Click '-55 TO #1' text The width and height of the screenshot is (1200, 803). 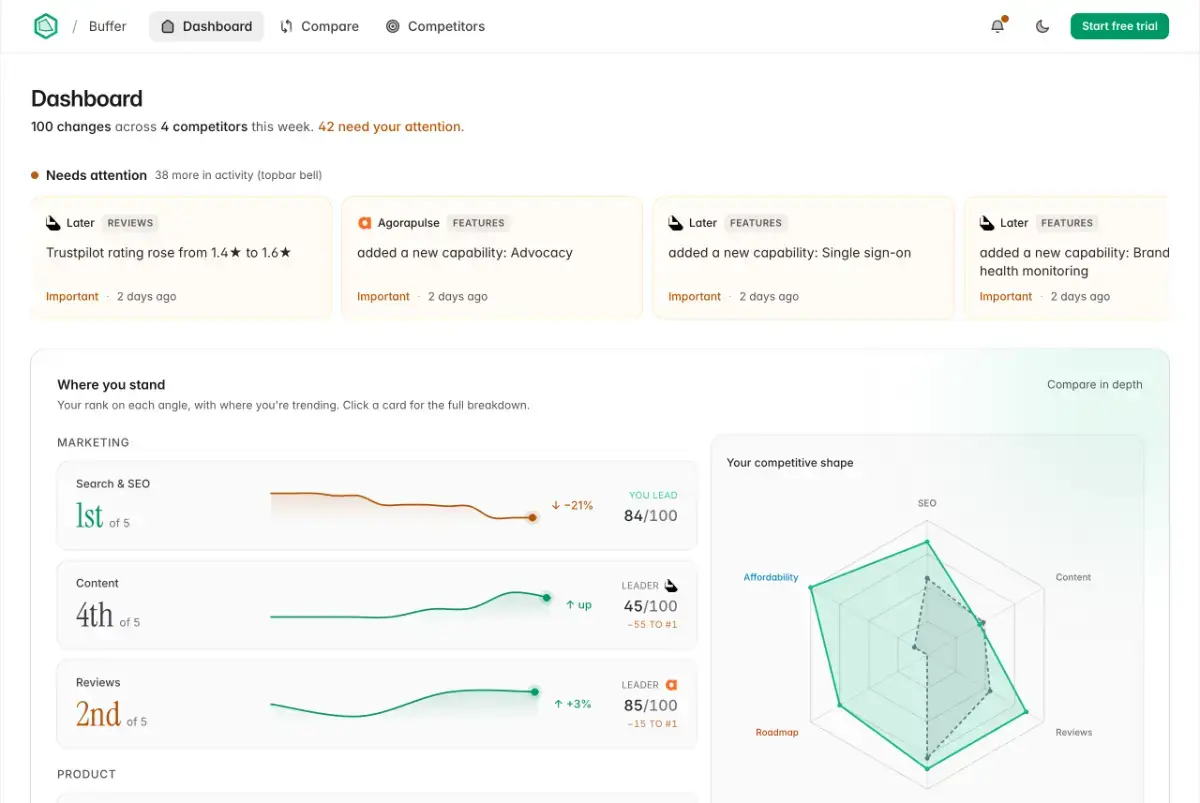coord(652,625)
